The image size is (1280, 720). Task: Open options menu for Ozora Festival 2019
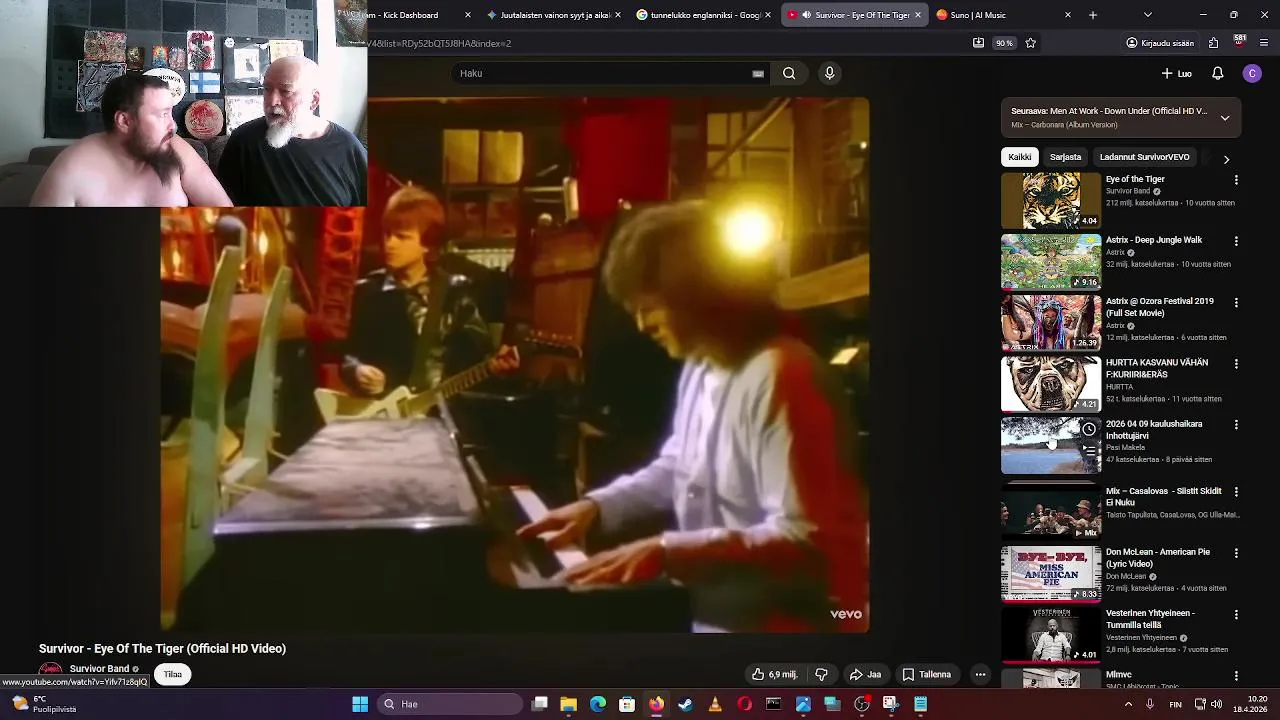(1236, 302)
